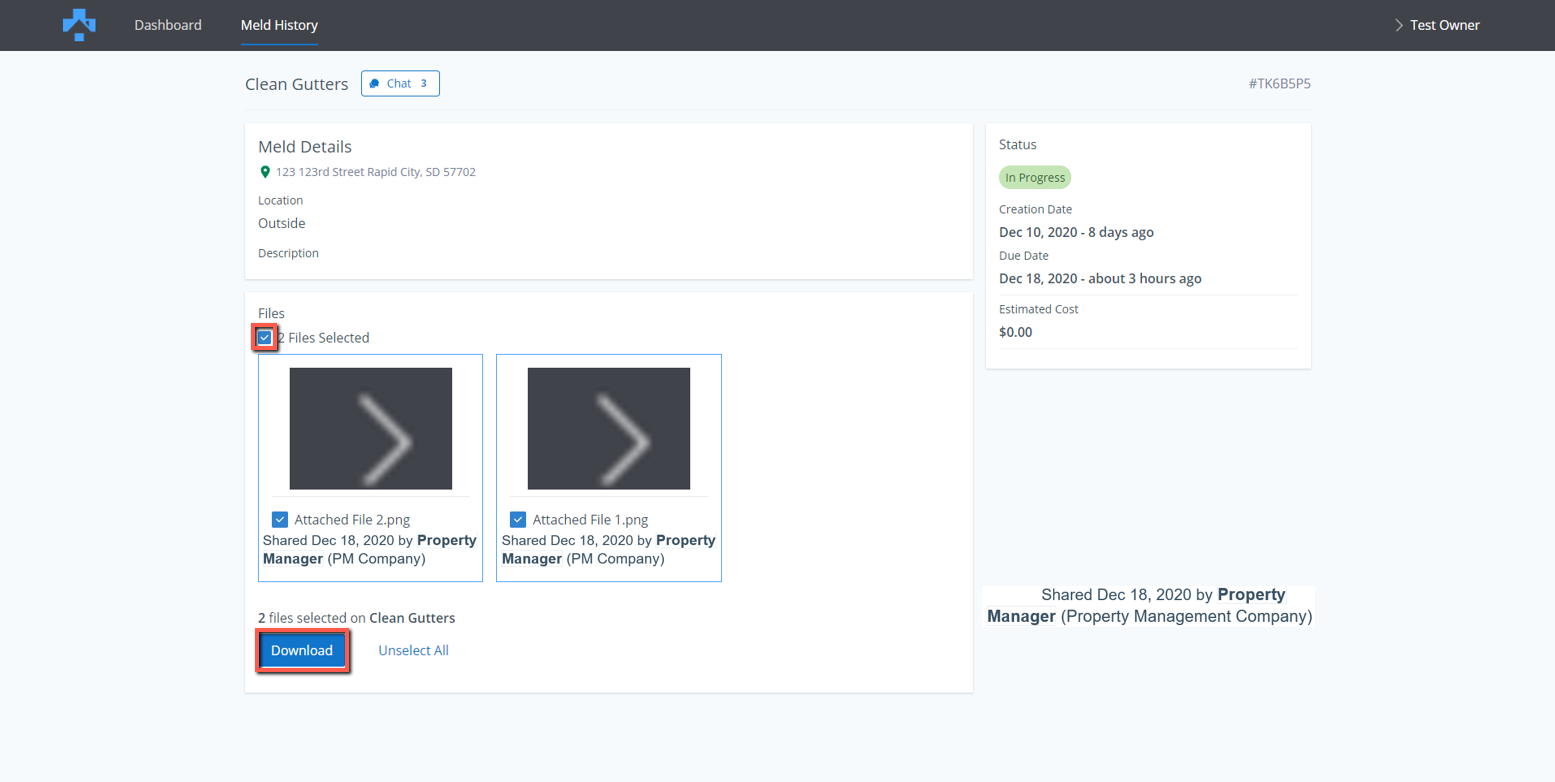Viewport: 1555px width, 782px height.
Task: Click the 123 123rd Street address text
Action: [376, 172]
